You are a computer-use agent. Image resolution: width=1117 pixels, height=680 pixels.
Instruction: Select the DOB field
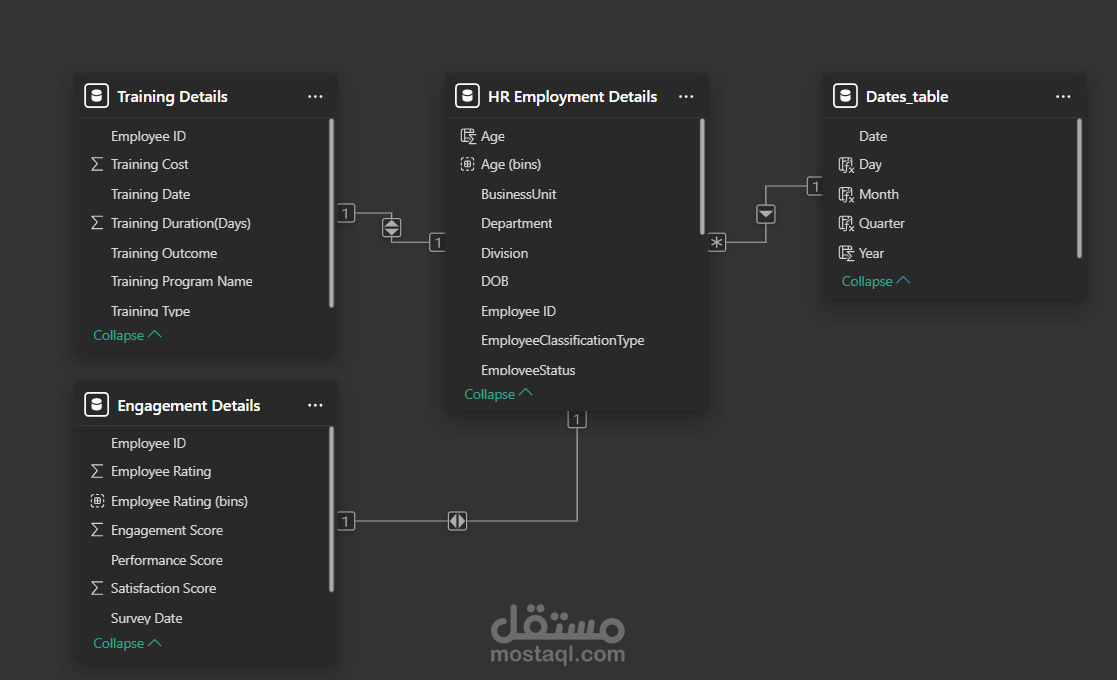494,281
